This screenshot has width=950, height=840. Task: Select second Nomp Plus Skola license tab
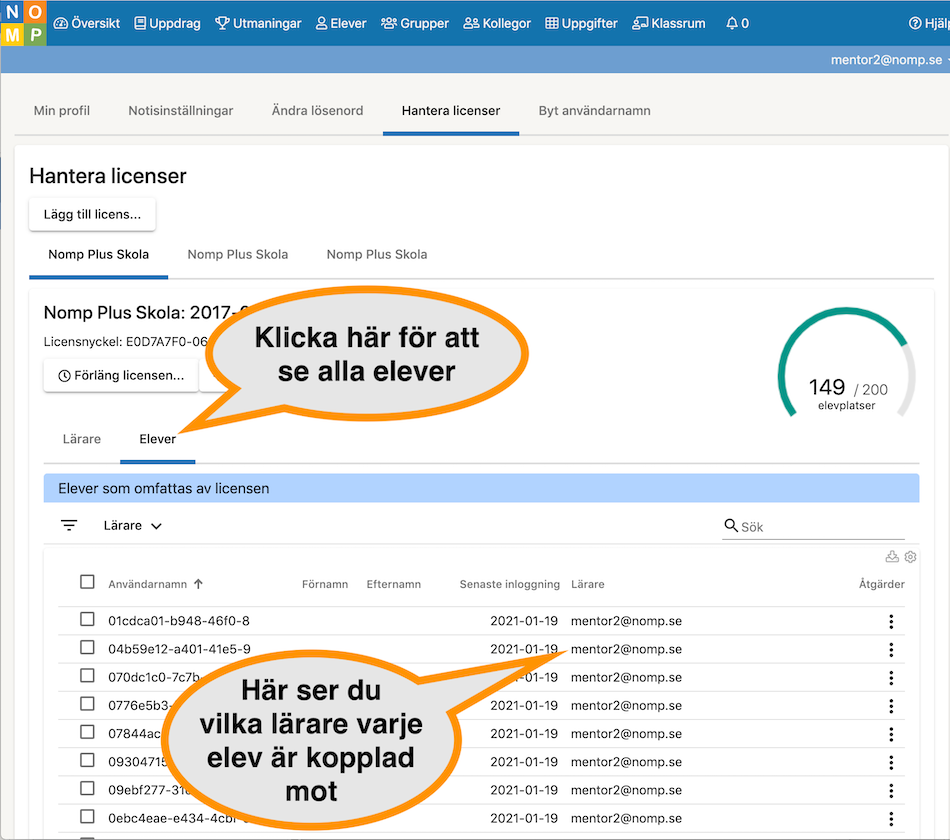pos(238,255)
